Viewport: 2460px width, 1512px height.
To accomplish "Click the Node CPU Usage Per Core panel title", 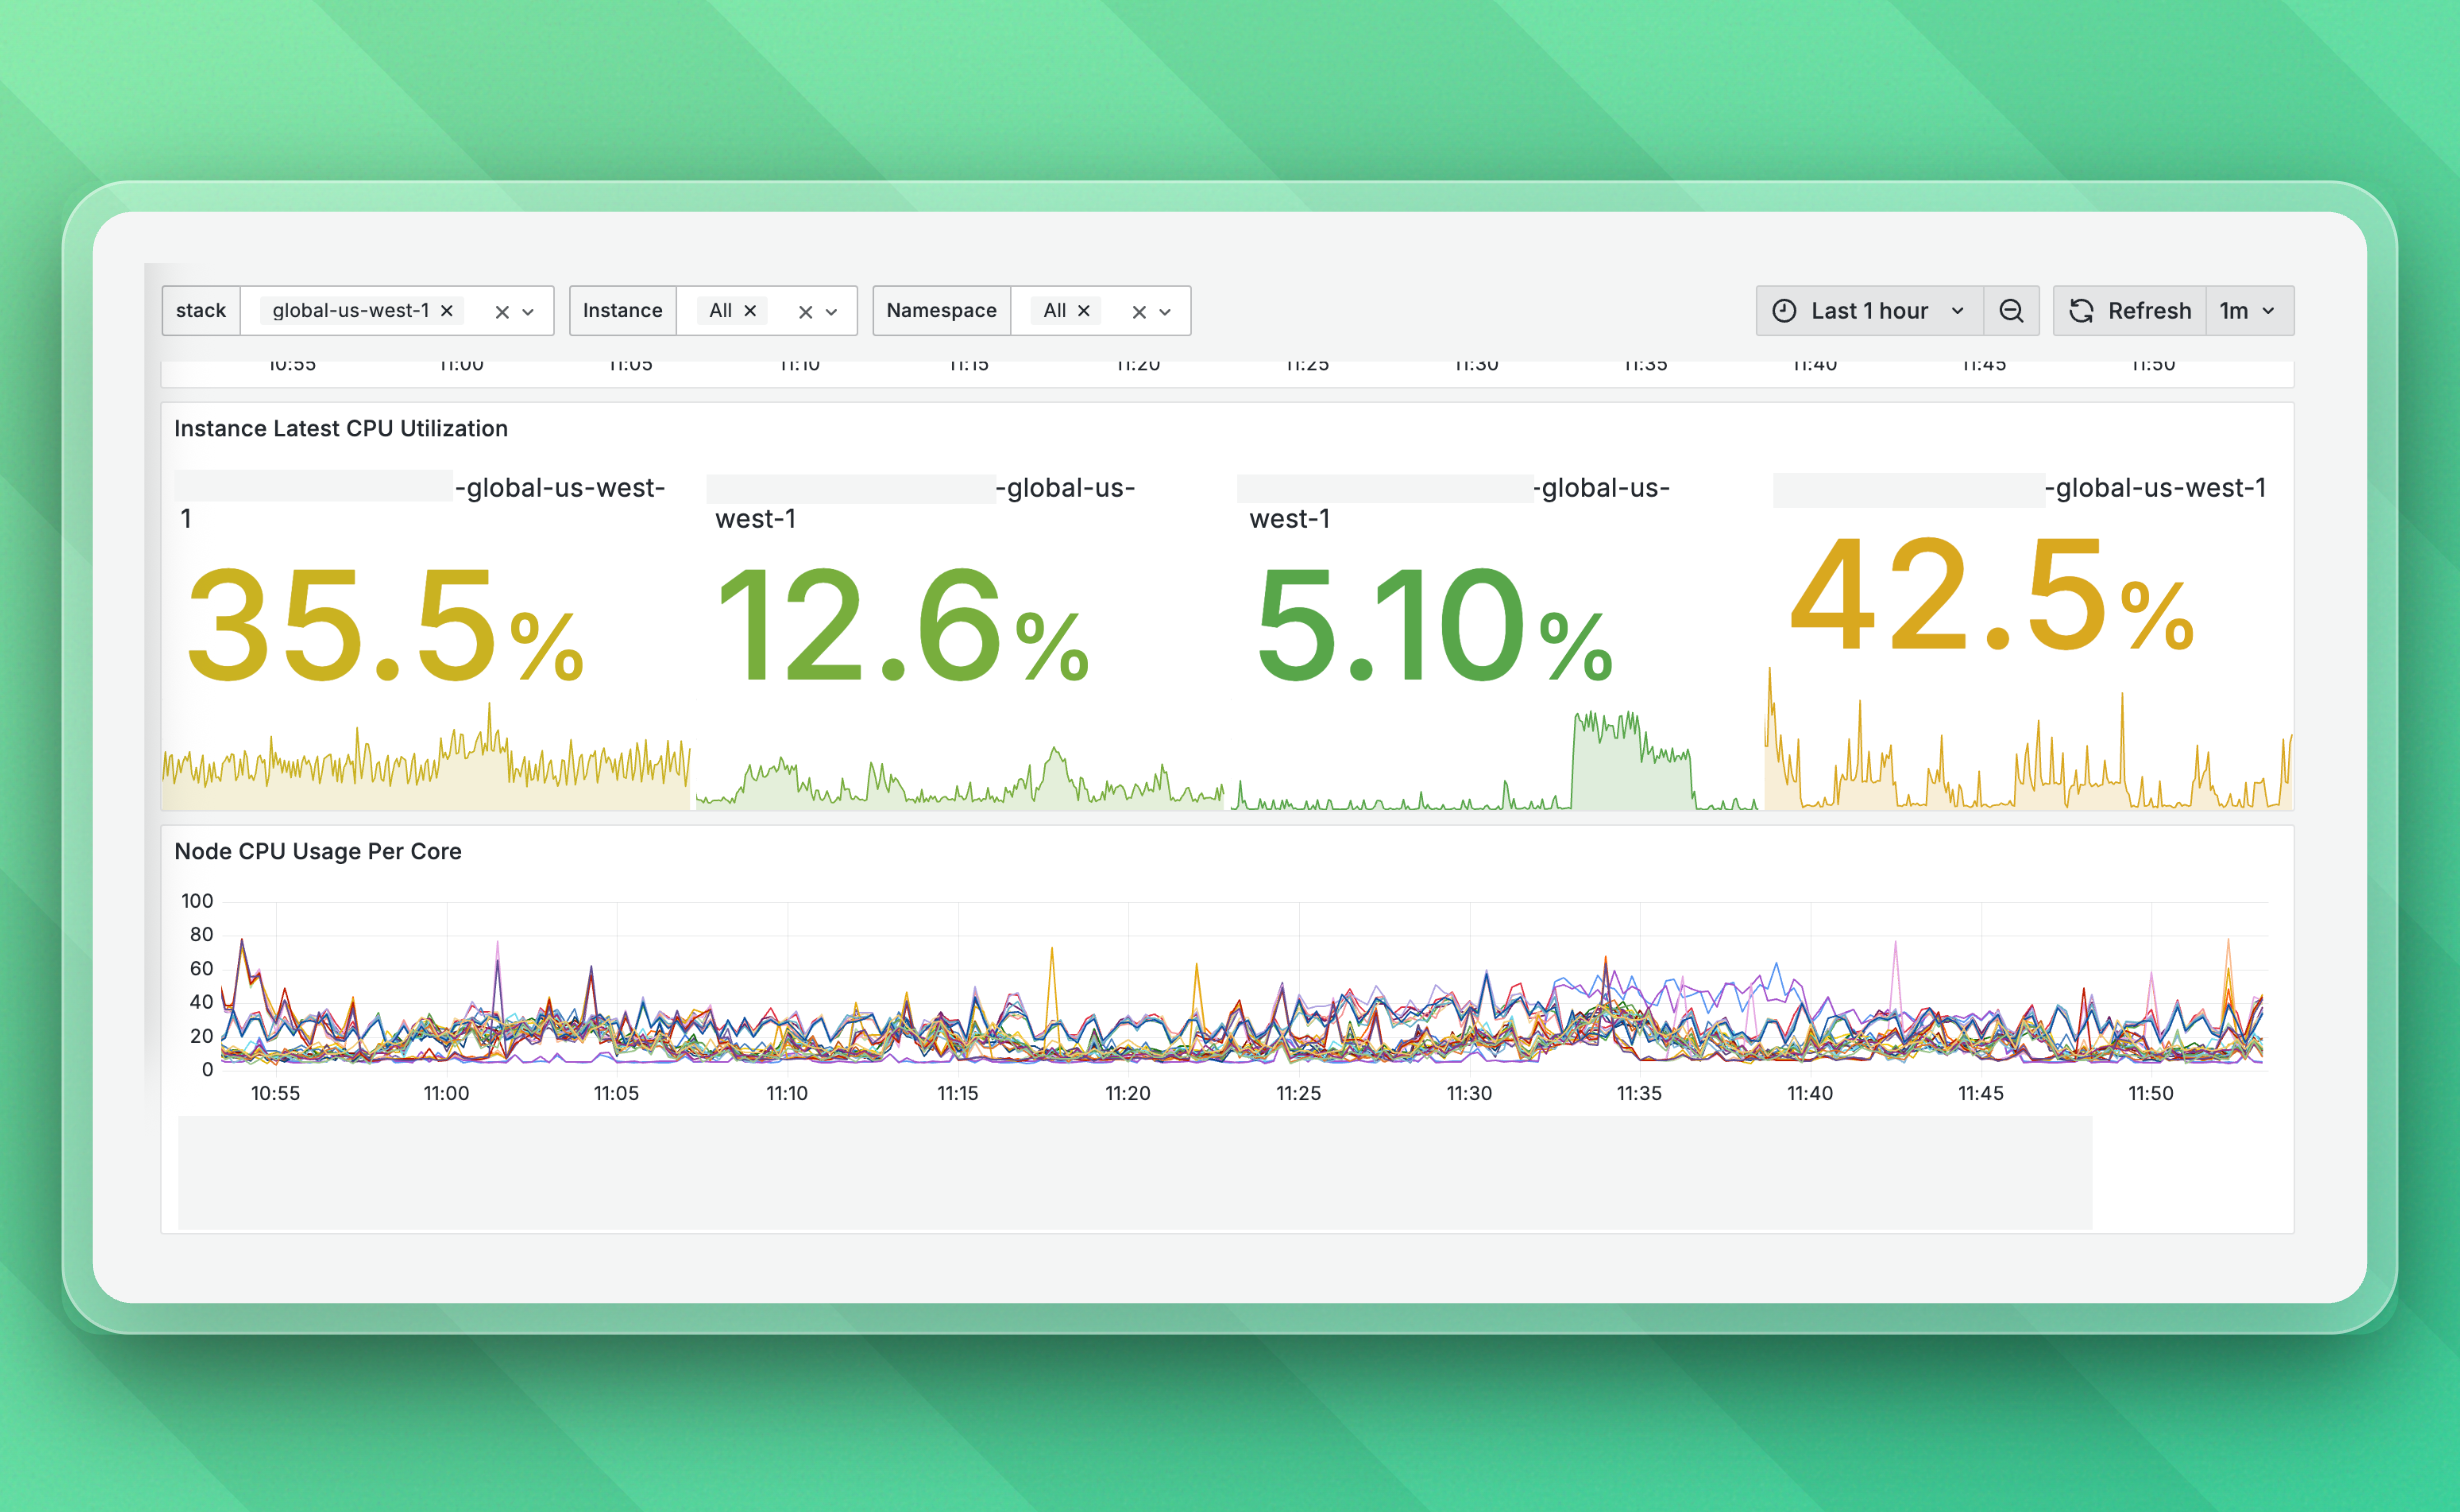I will [318, 851].
